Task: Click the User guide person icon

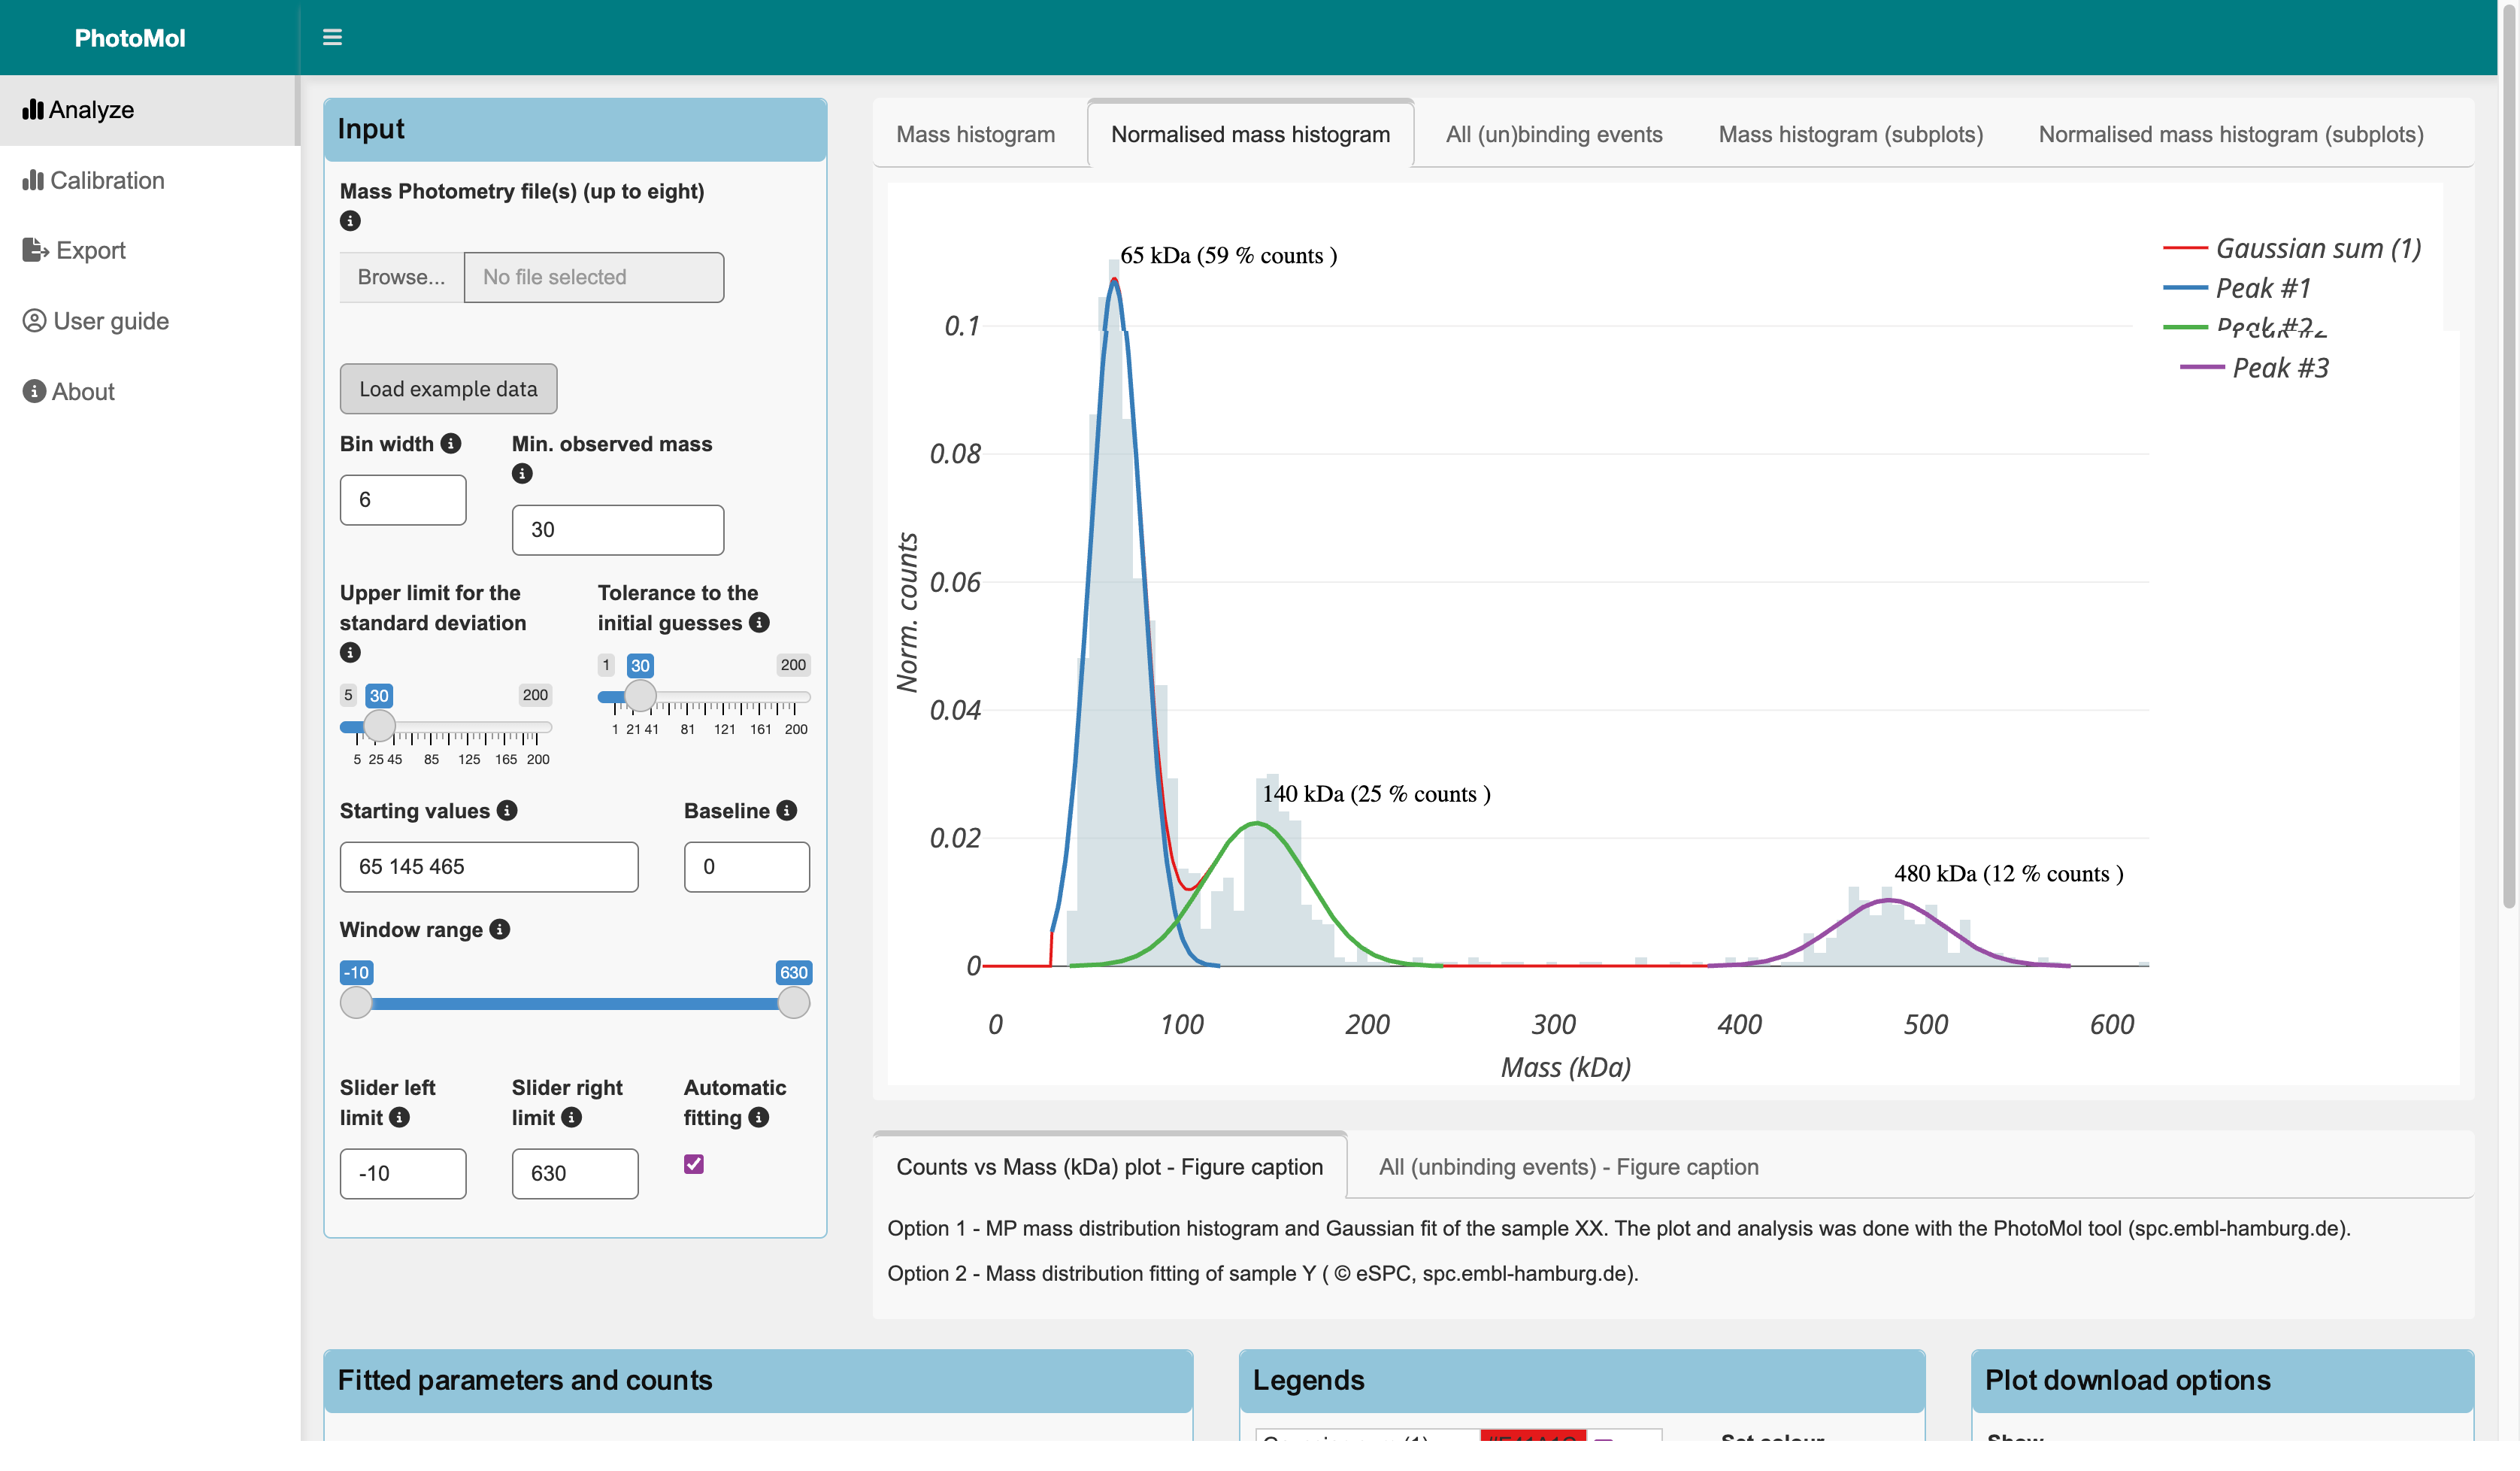Action: pos(35,321)
